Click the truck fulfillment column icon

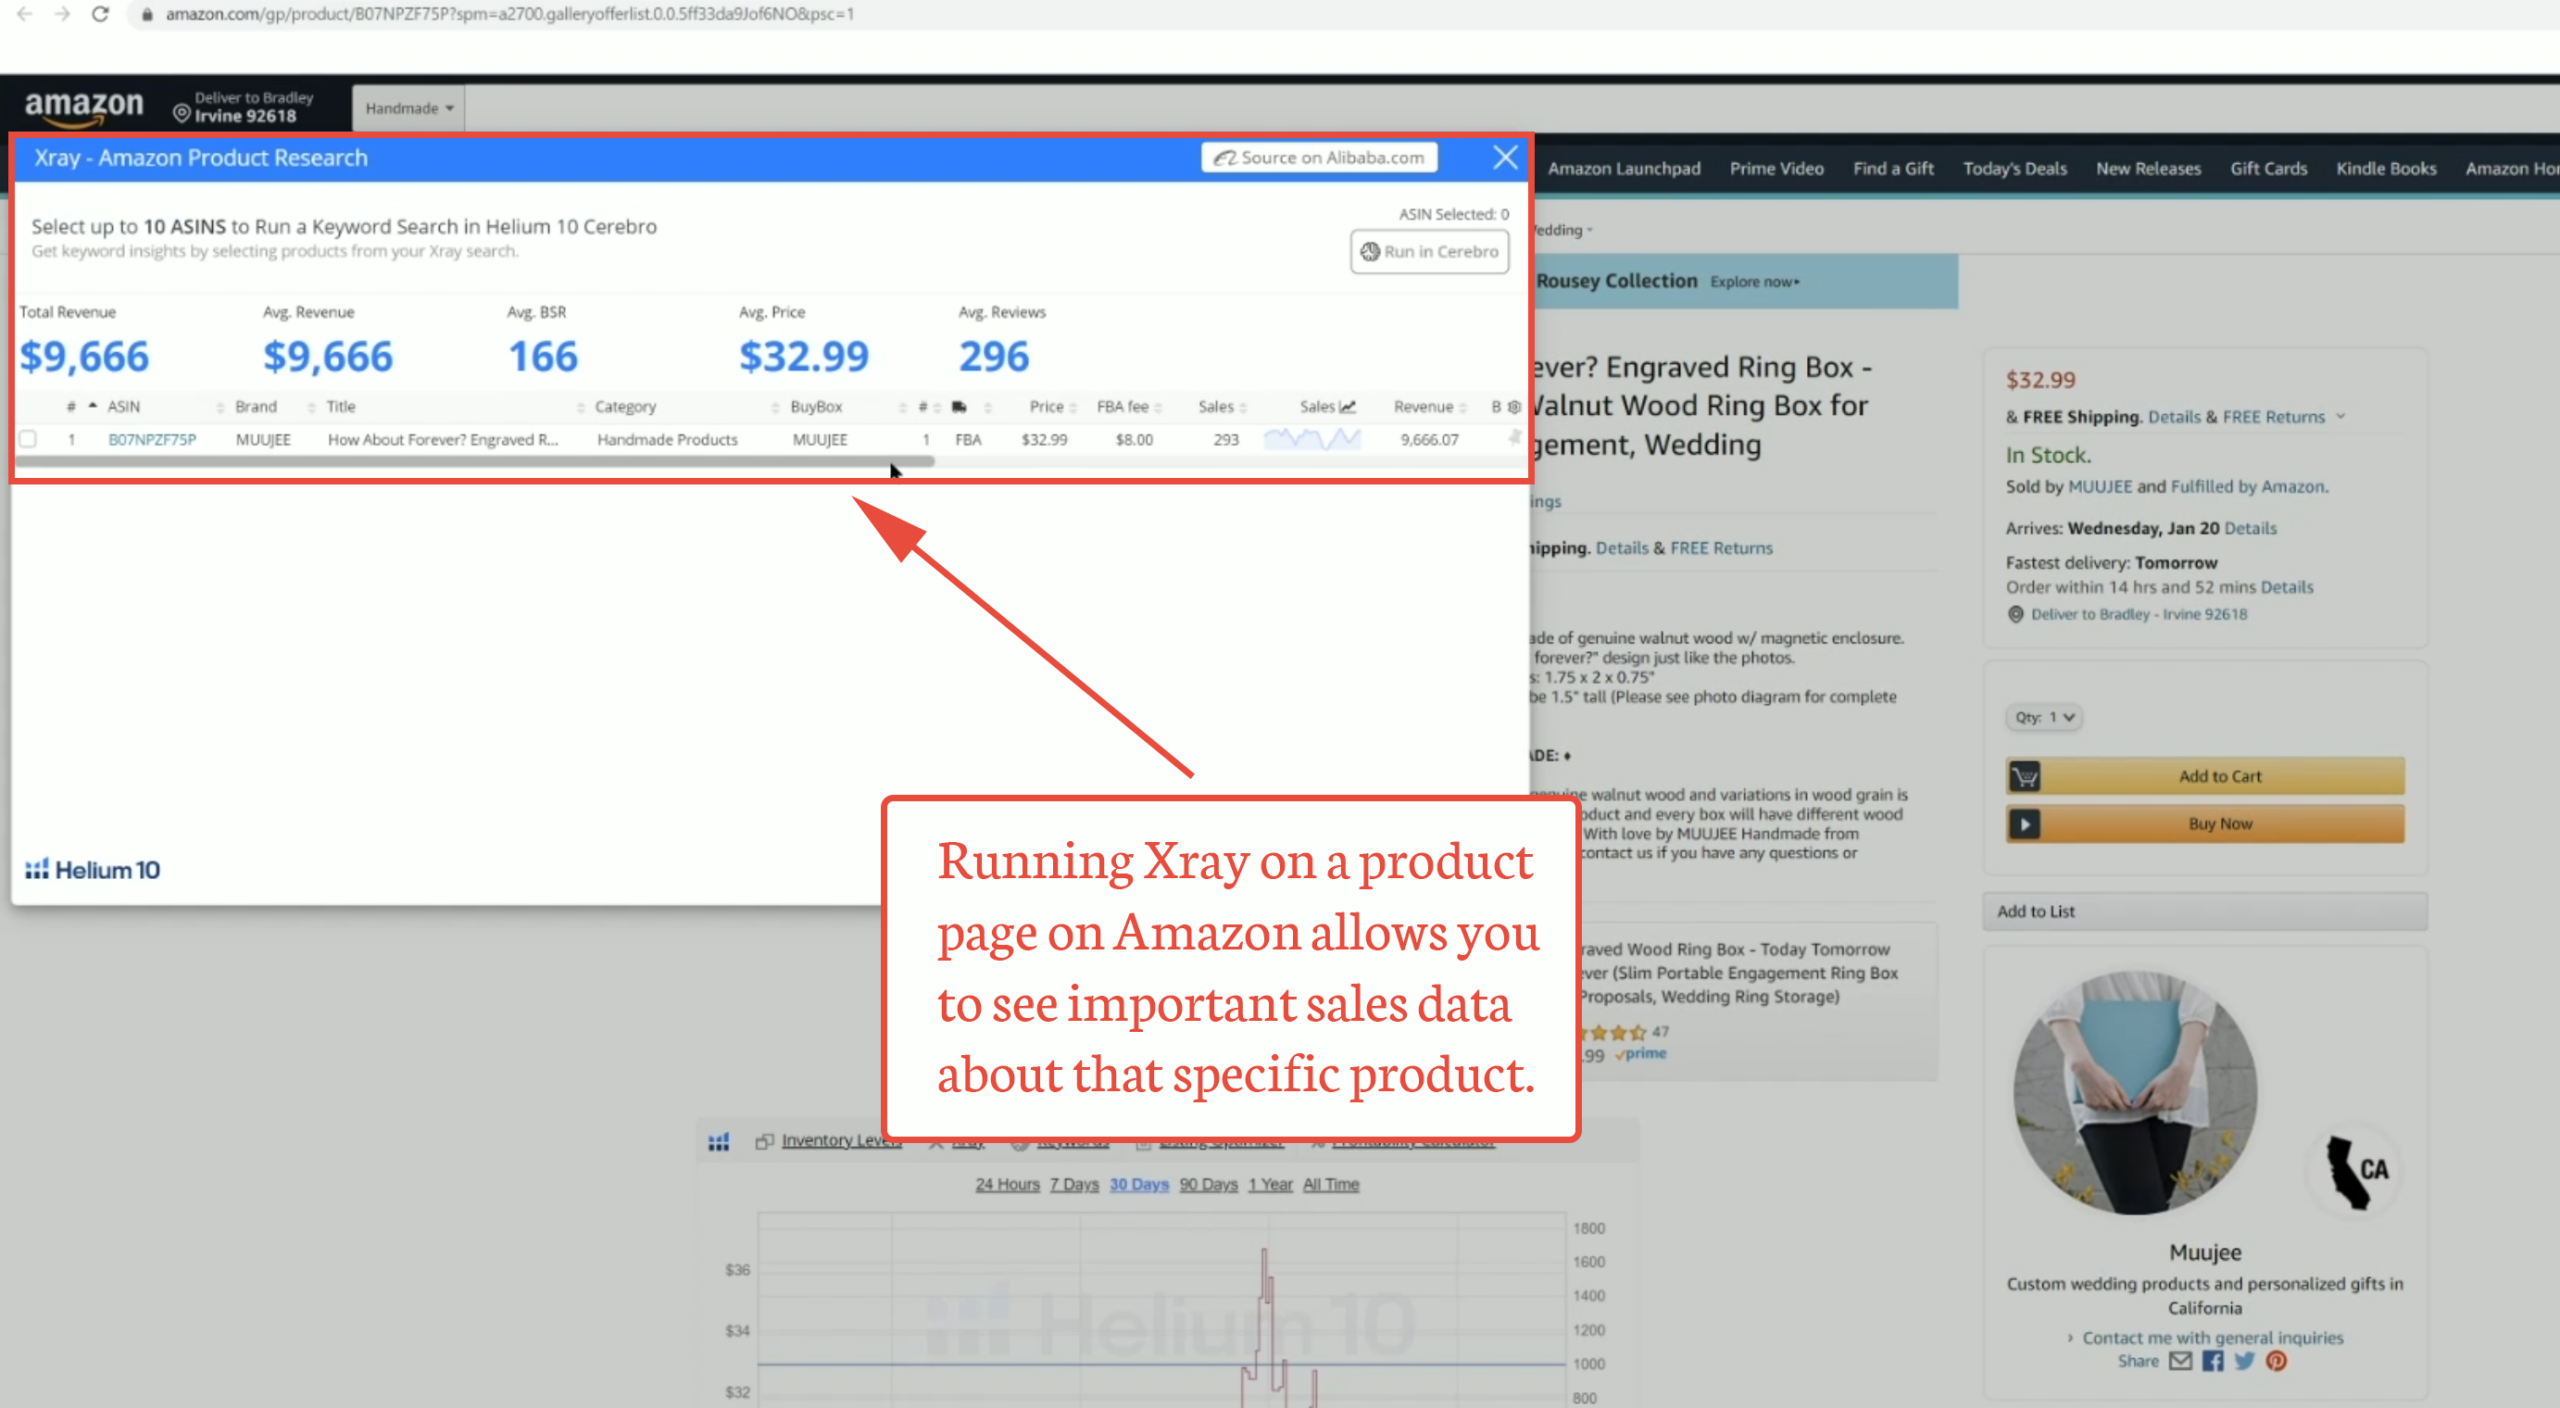[x=959, y=407]
